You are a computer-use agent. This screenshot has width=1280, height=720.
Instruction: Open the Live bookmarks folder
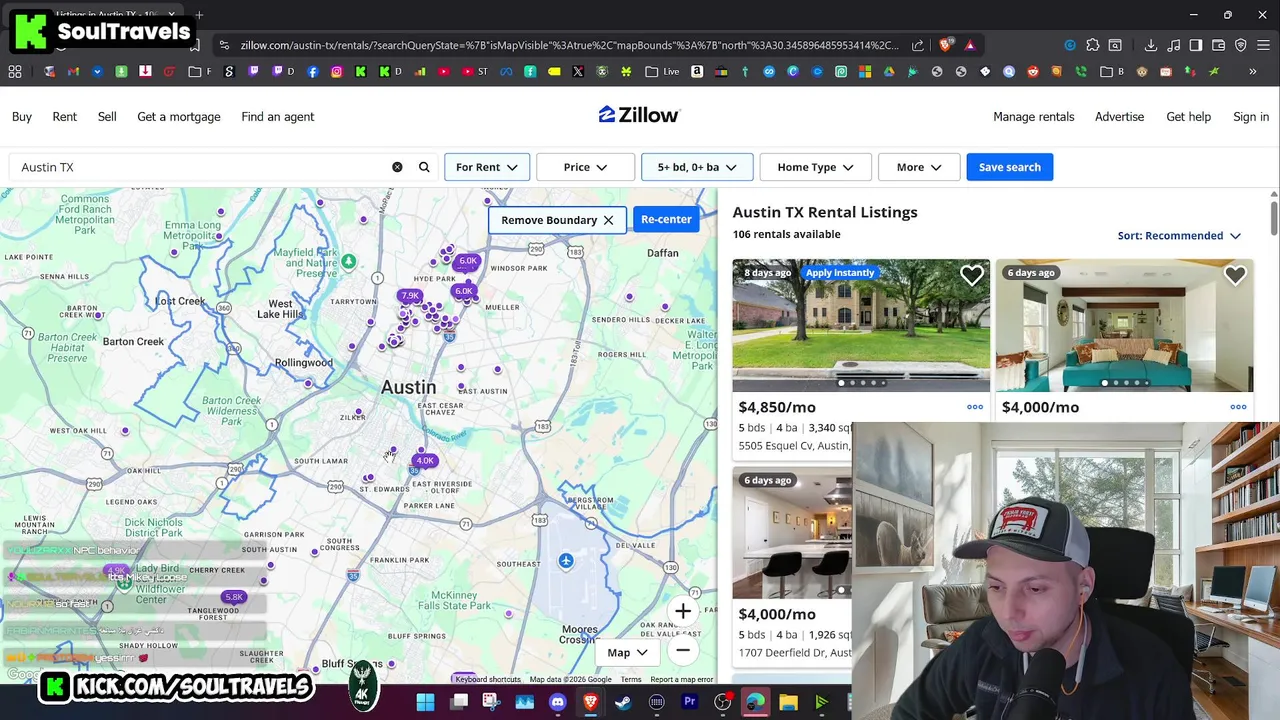click(x=662, y=72)
